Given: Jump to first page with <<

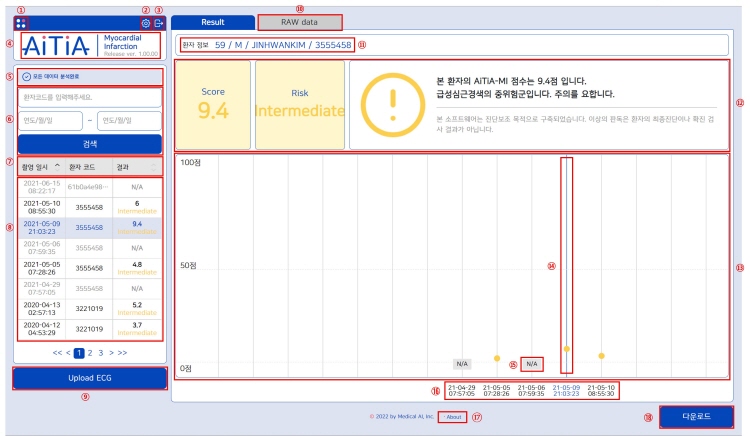Looking at the screenshot, I should [55, 354].
